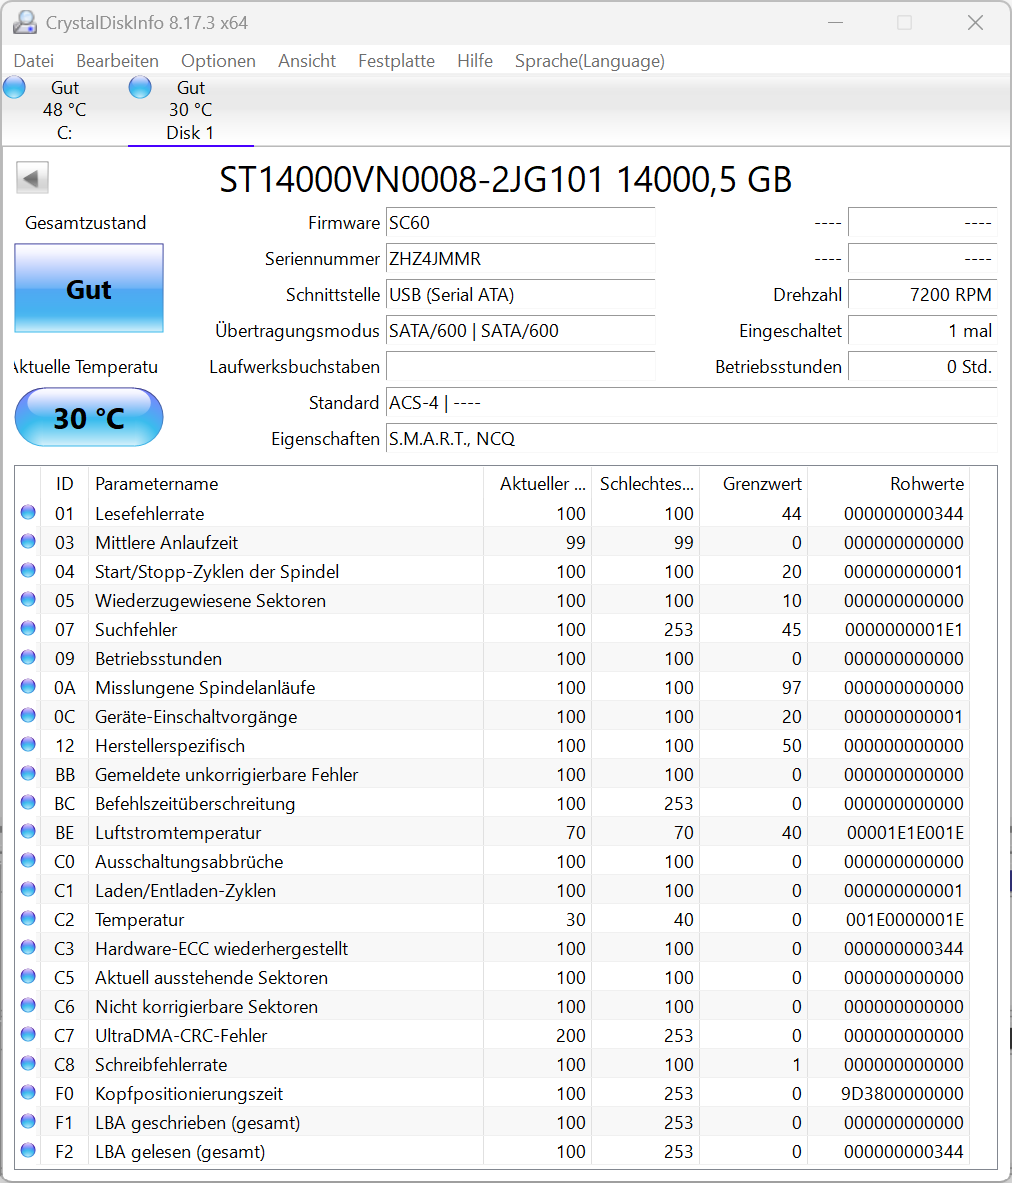Click status orb of C2 Temperatur row
The width and height of the screenshot is (1012, 1183).
[28, 918]
